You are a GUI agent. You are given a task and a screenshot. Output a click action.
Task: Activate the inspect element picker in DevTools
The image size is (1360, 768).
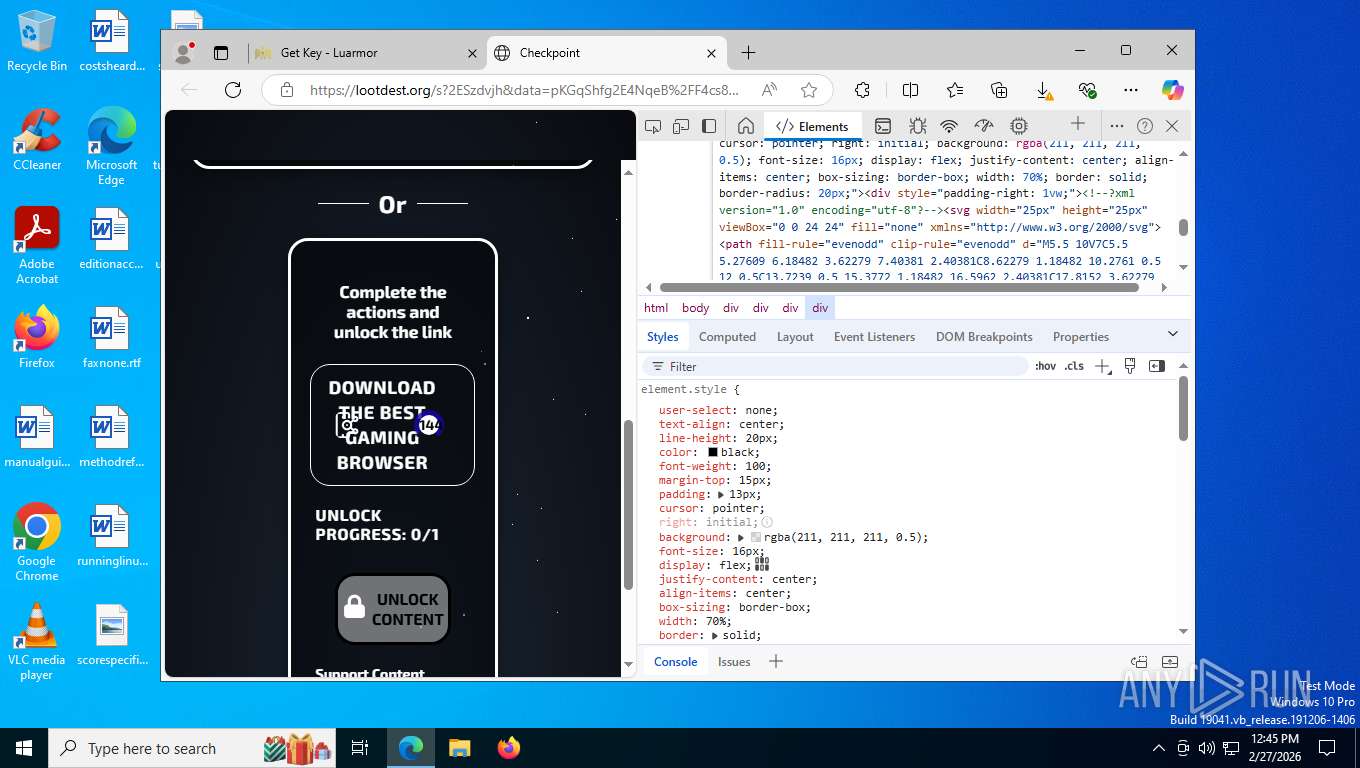click(653, 126)
